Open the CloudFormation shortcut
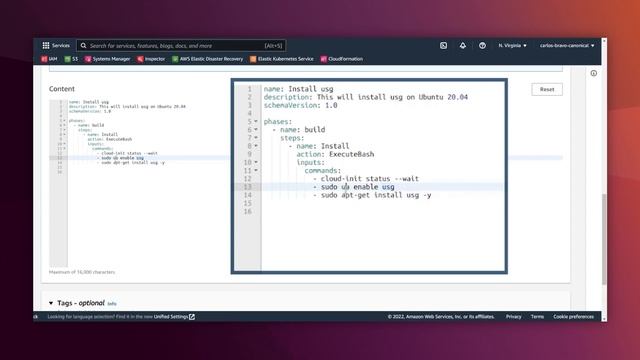The image size is (640, 360). (342, 59)
